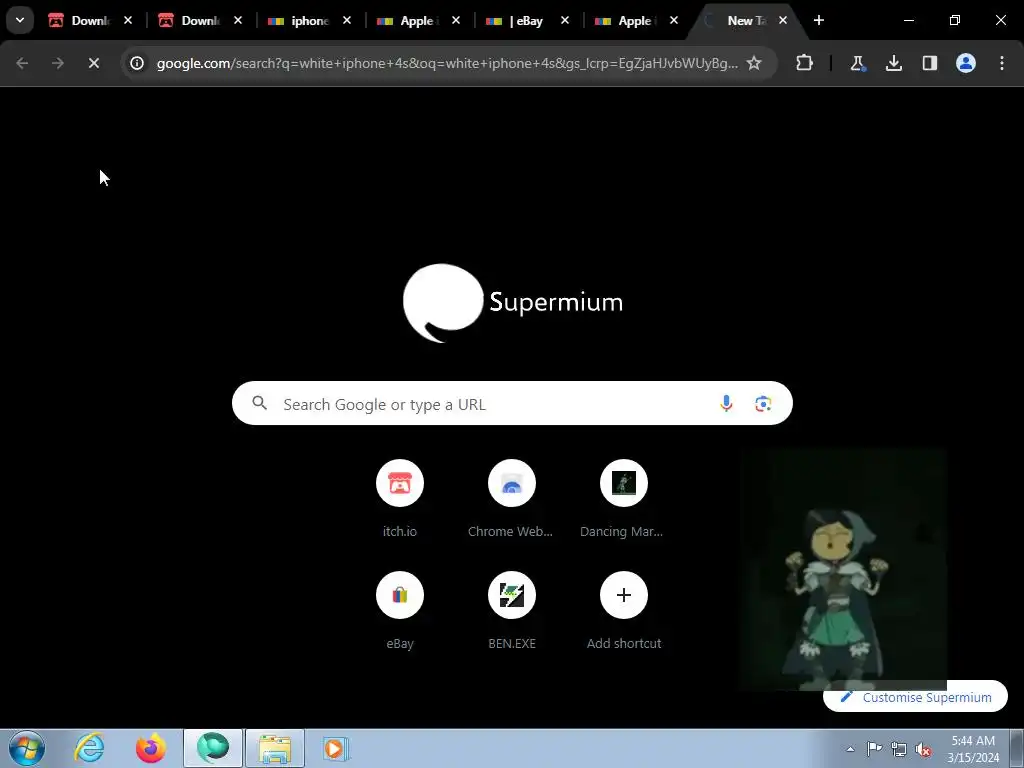Open Windows Explorer from taskbar
This screenshot has width=1024, height=768.
tap(275, 748)
